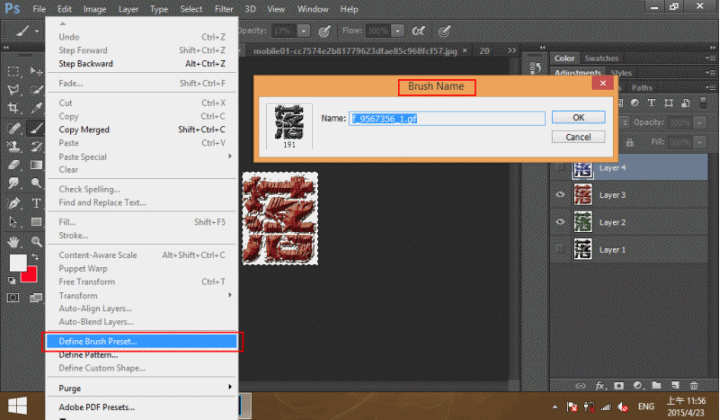The height and width of the screenshot is (420, 720).
Task: Select the Rectangle shape tool
Action: pos(36,222)
